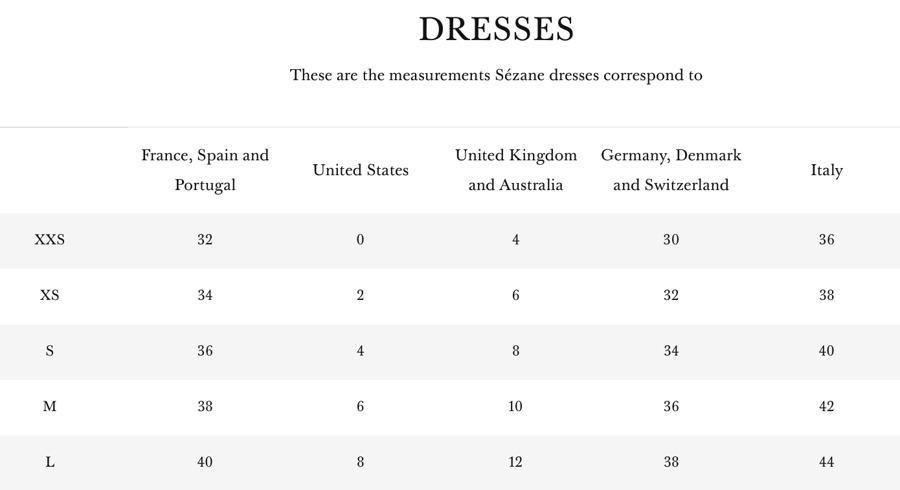Select the M size row label

click(x=49, y=407)
